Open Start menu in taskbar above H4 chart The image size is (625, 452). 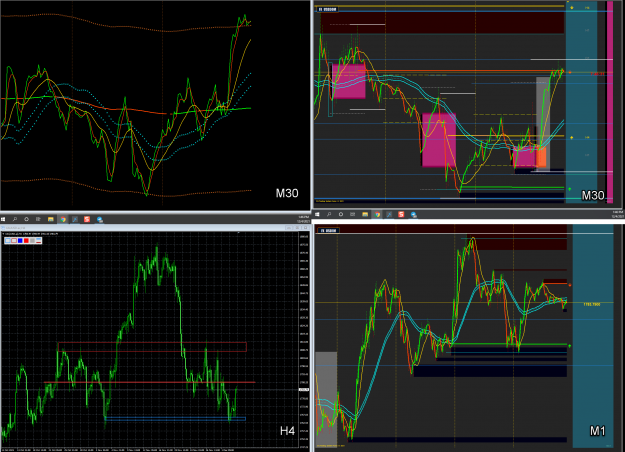[3, 219]
